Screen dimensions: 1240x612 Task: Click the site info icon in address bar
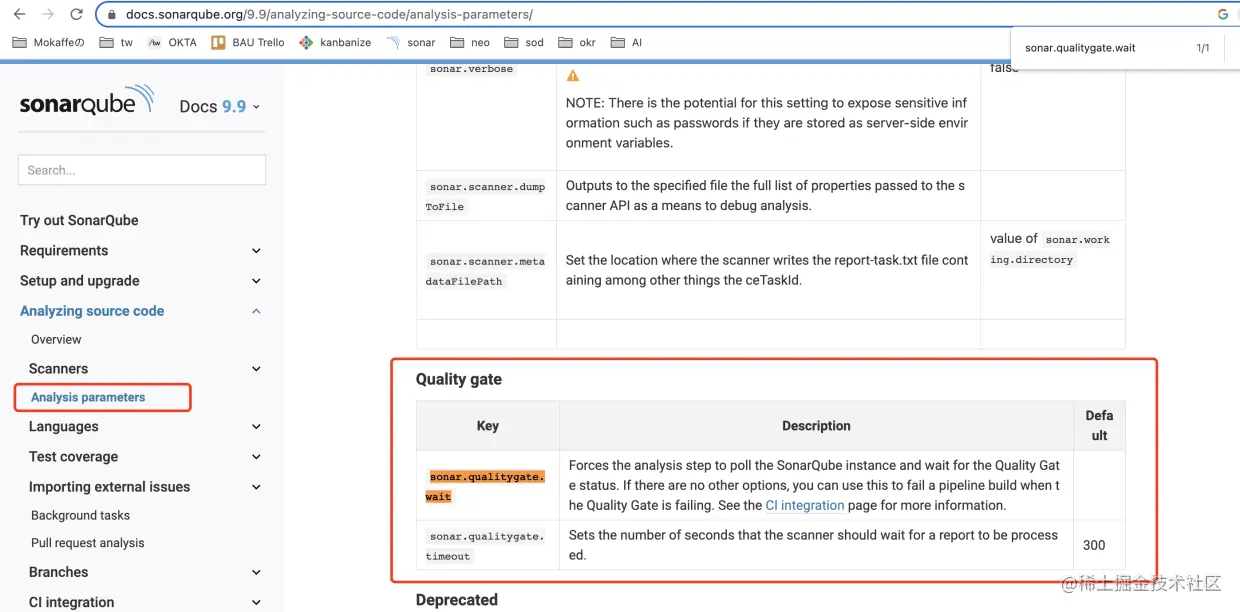pos(113,15)
